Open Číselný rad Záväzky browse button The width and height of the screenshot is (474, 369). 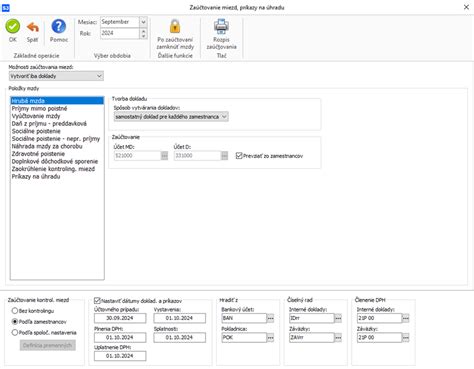(x=338, y=338)
